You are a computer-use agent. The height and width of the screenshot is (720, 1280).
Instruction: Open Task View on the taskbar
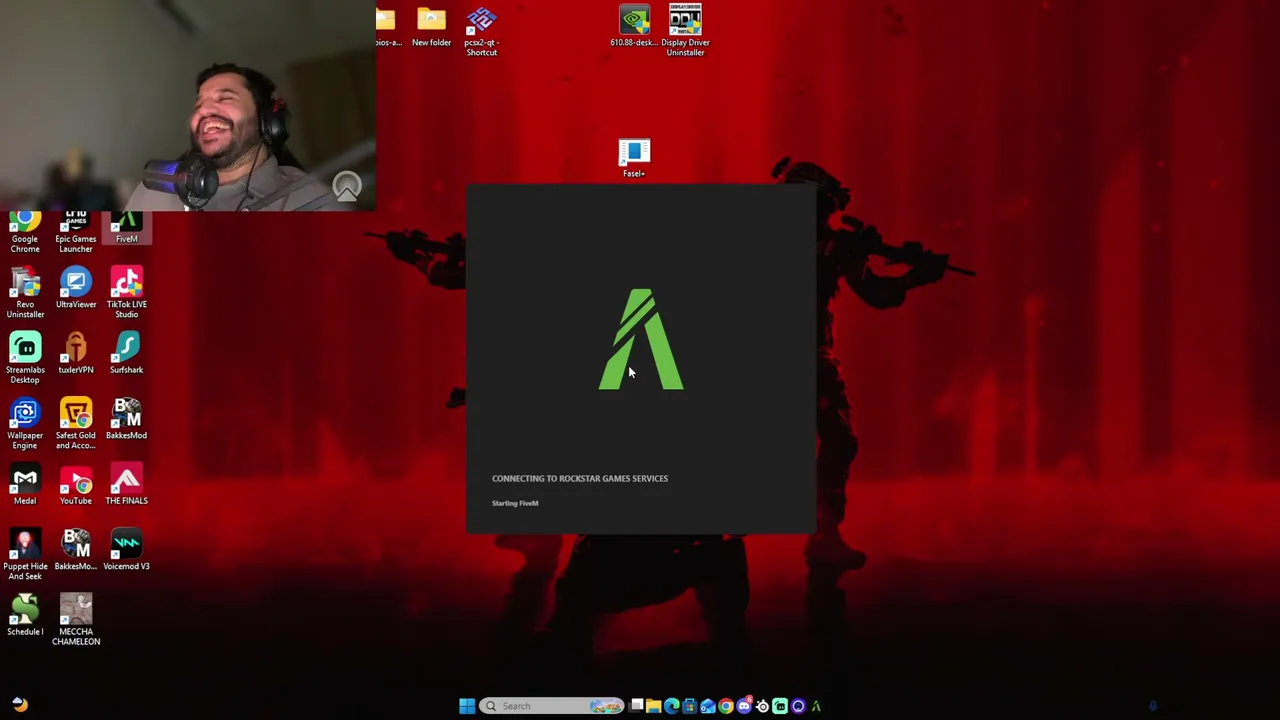[636, 706]
